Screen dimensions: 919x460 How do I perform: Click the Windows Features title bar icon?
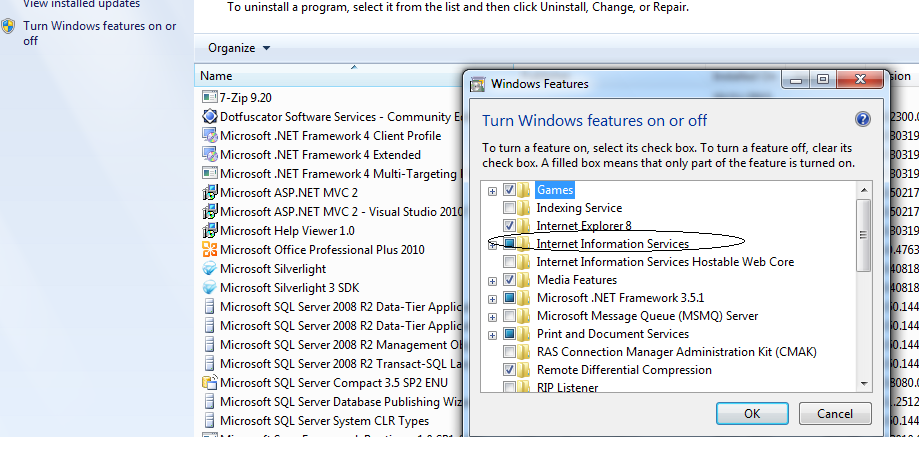(x=478, y=84)
